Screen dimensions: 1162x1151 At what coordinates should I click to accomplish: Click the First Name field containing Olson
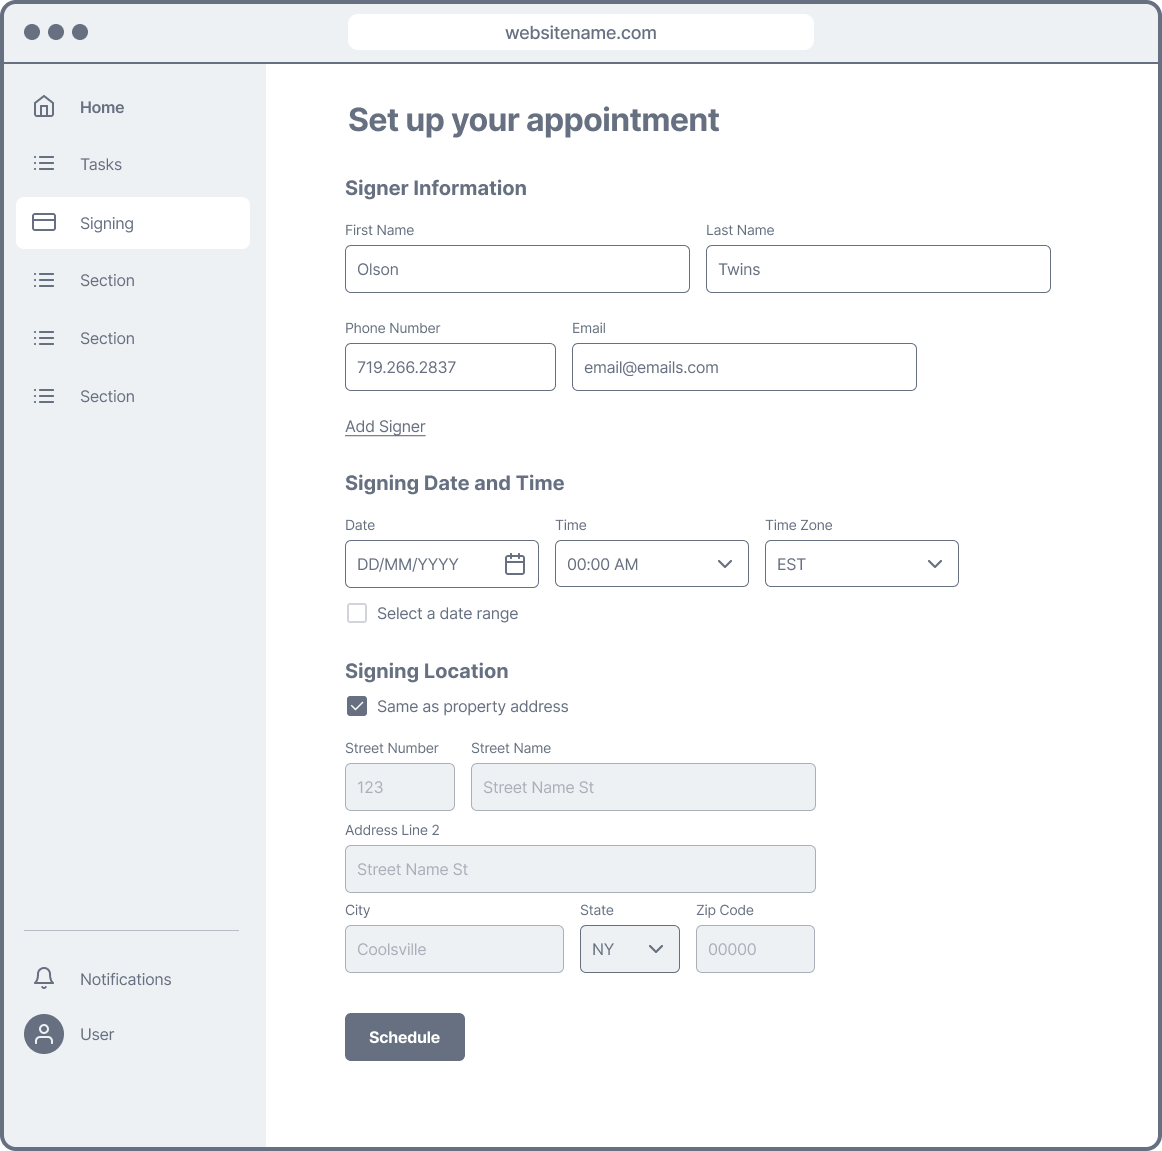coord(517,269)
